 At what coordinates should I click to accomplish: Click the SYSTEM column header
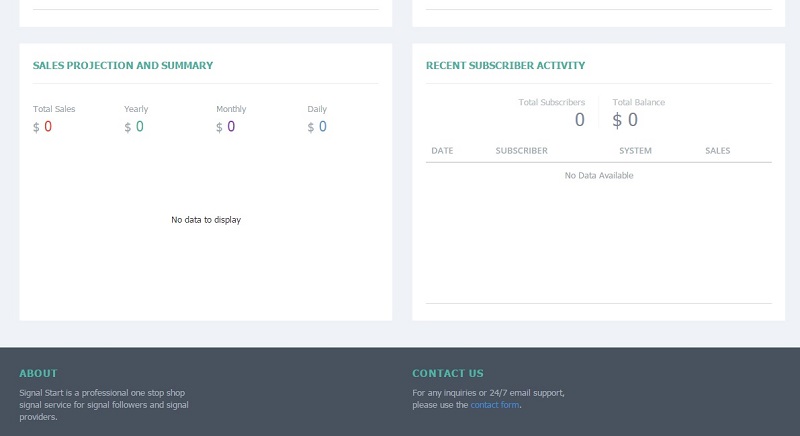[635, 151]
